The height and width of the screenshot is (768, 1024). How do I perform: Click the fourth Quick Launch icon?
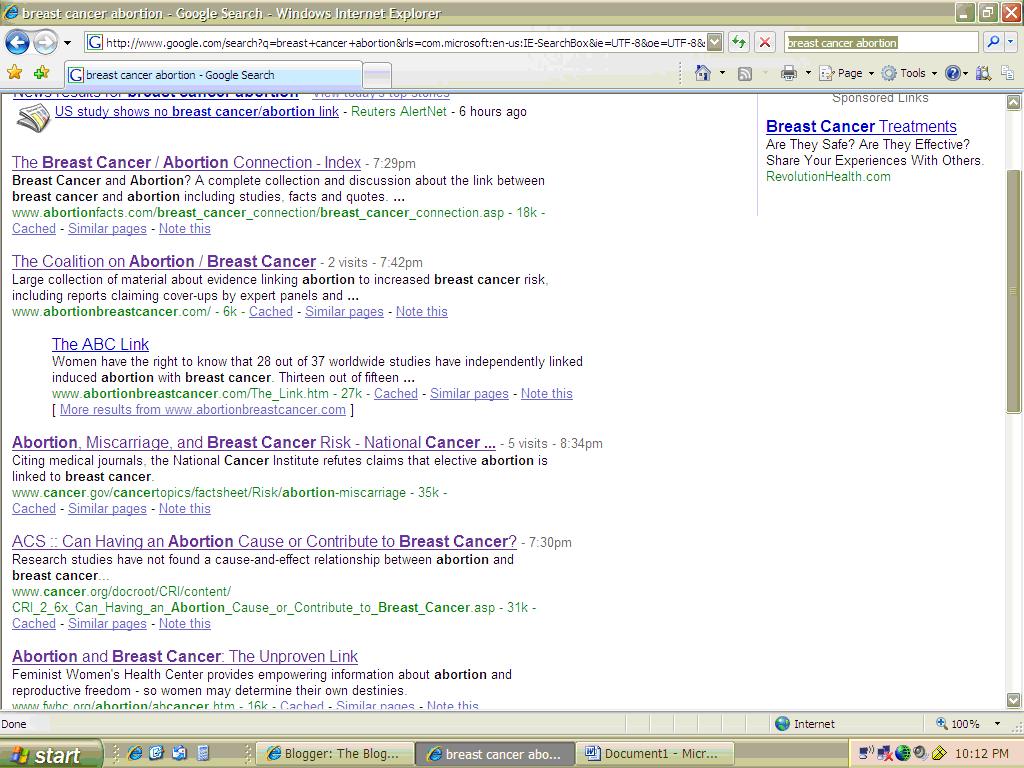[202, 753]
